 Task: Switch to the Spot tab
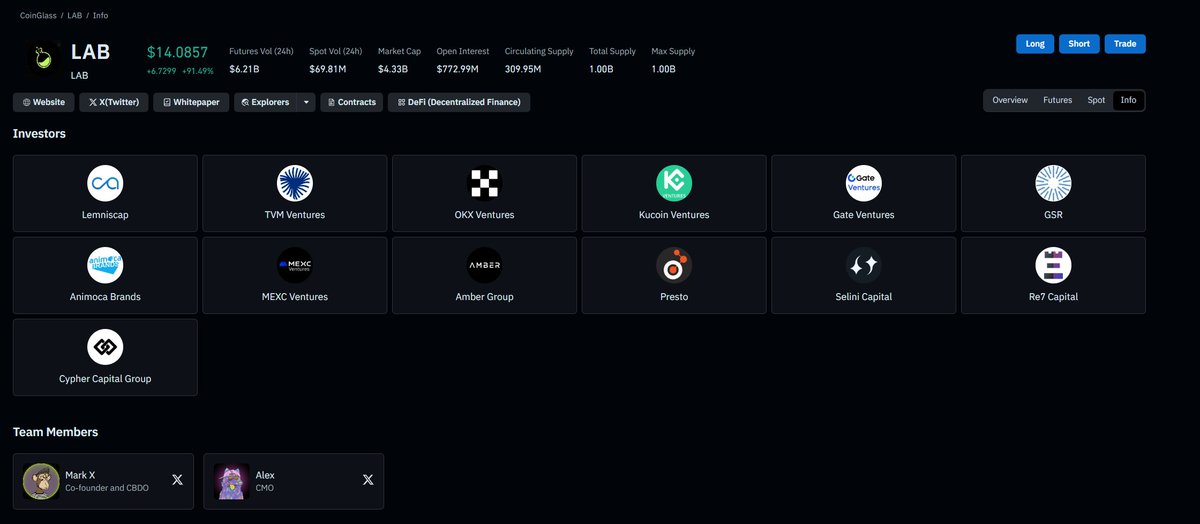(x=1097, y=100)
